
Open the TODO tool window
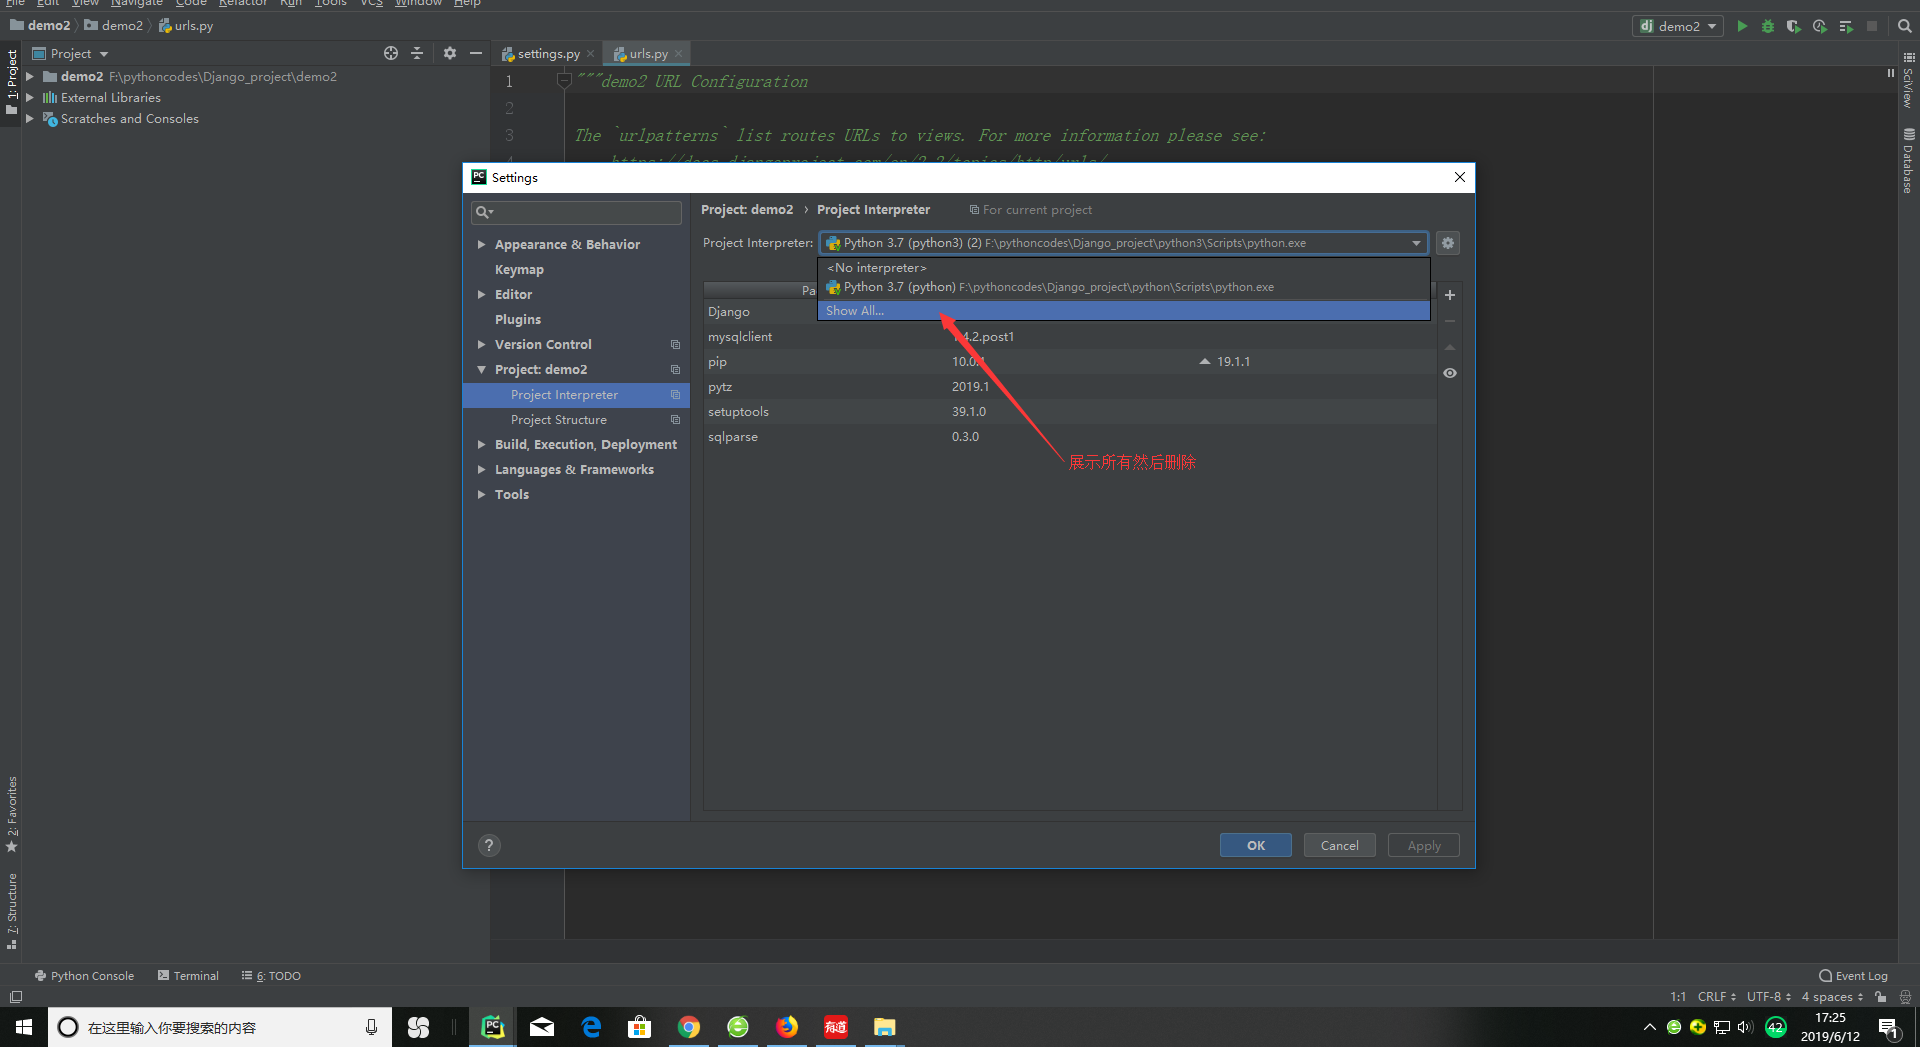[x=271, y=976]
